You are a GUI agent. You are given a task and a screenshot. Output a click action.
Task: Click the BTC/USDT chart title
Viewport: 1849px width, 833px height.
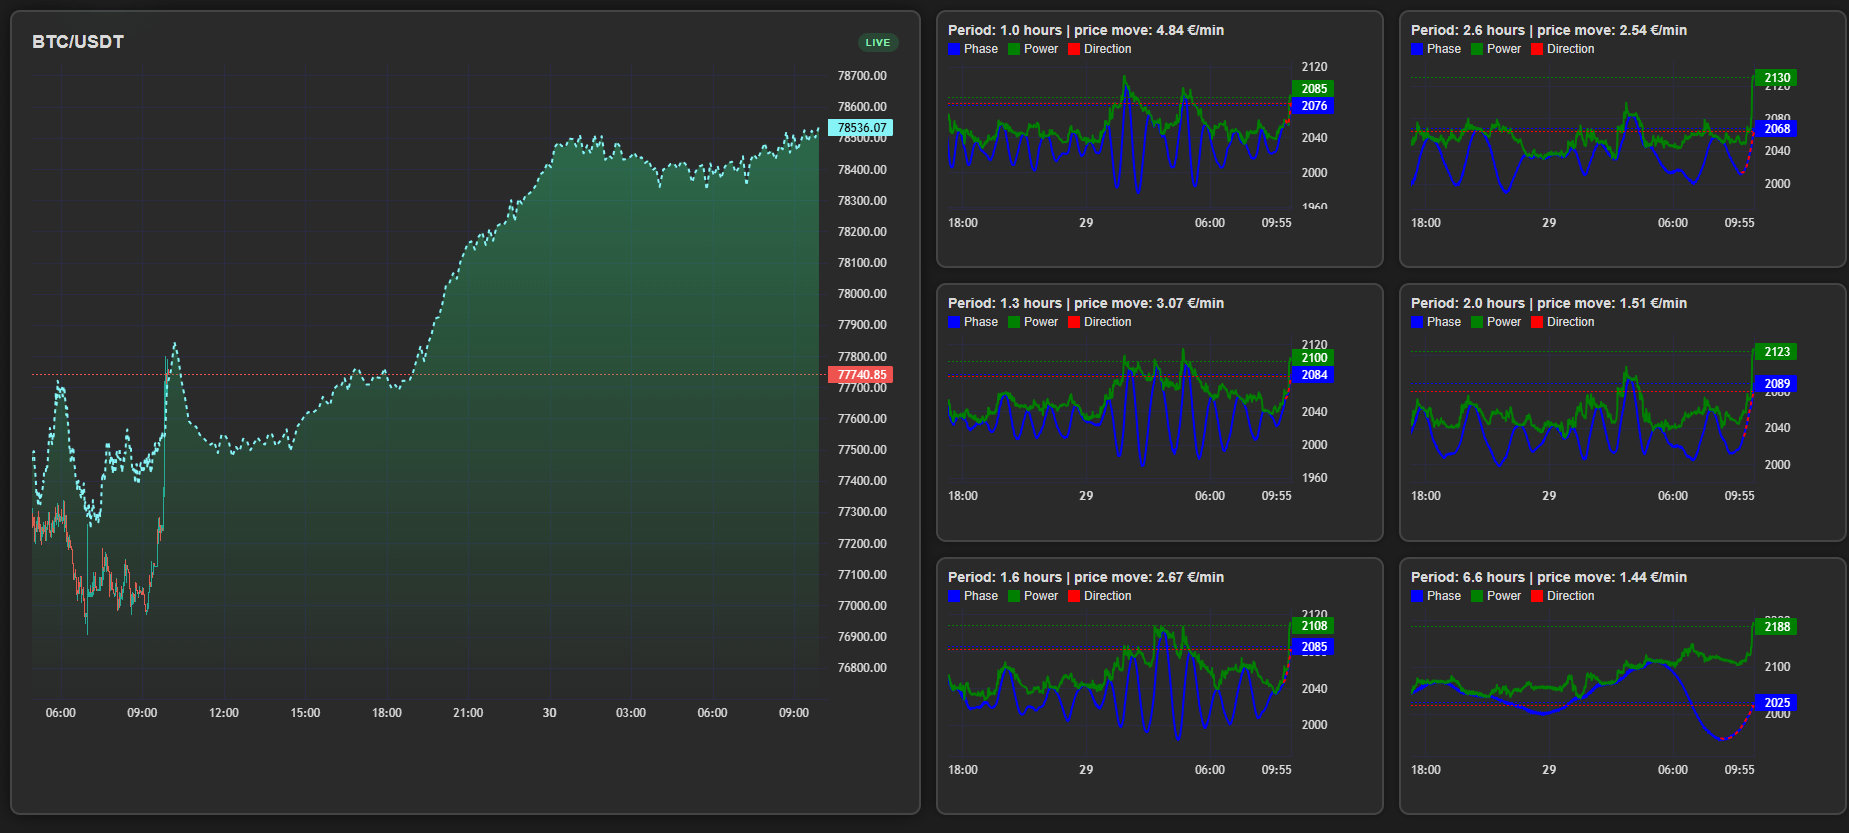pyautogui.click(x=78, y=42)
